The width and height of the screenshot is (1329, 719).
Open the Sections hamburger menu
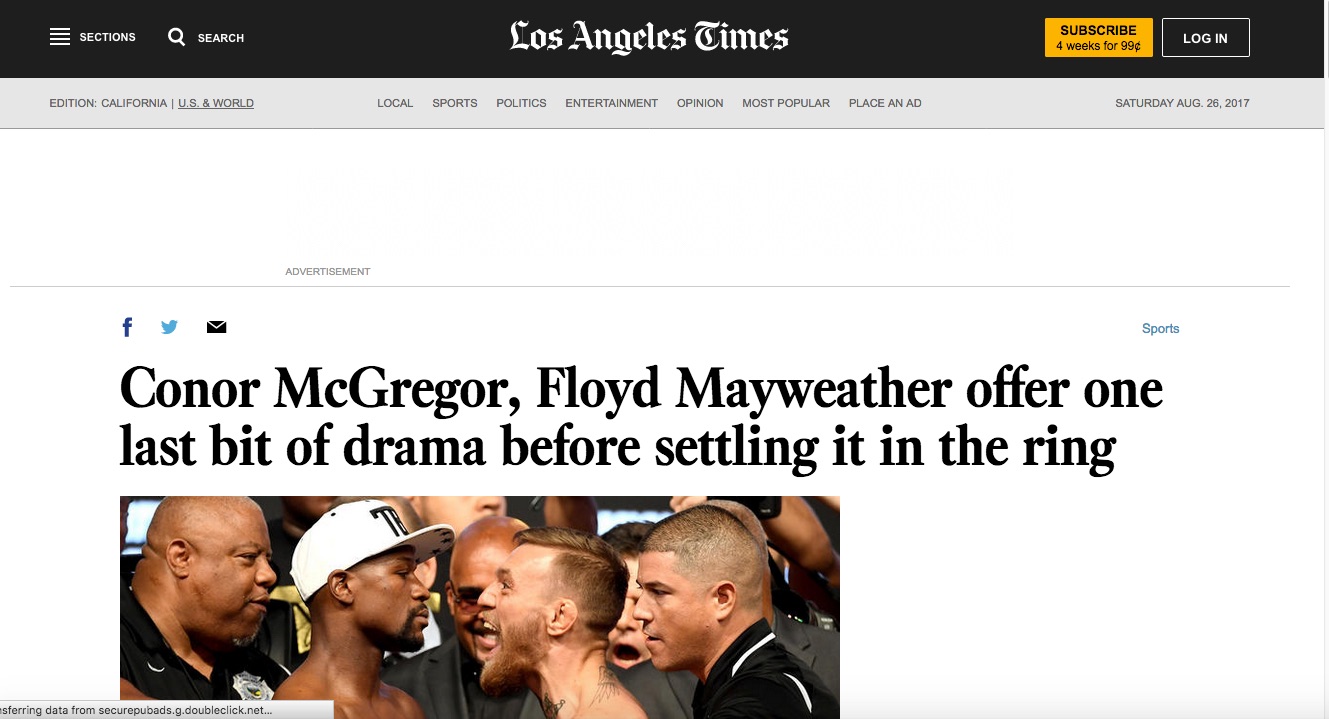click(60, 37)
